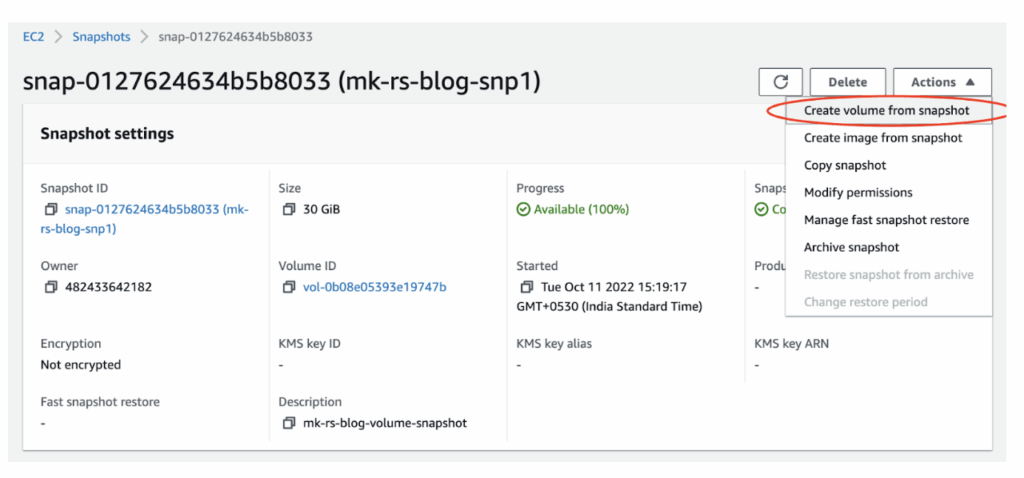Choose Manage fast snapshot restore
This screenshot has width=1024, height=478.
point(886,220)
